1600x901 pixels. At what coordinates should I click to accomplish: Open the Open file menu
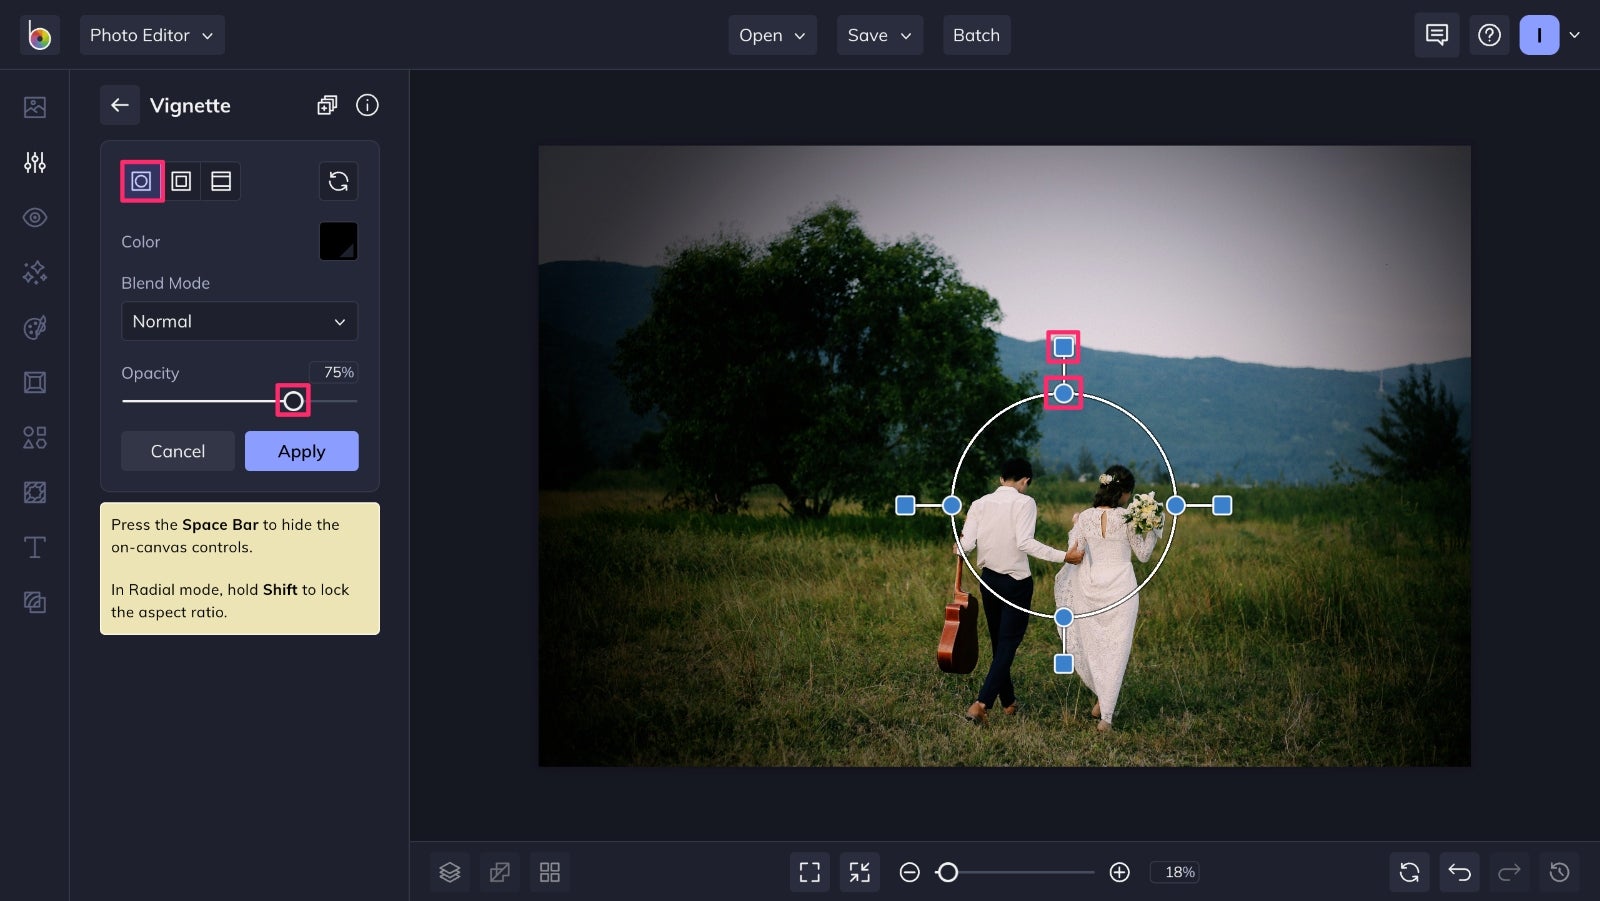(x=772, y=35)
